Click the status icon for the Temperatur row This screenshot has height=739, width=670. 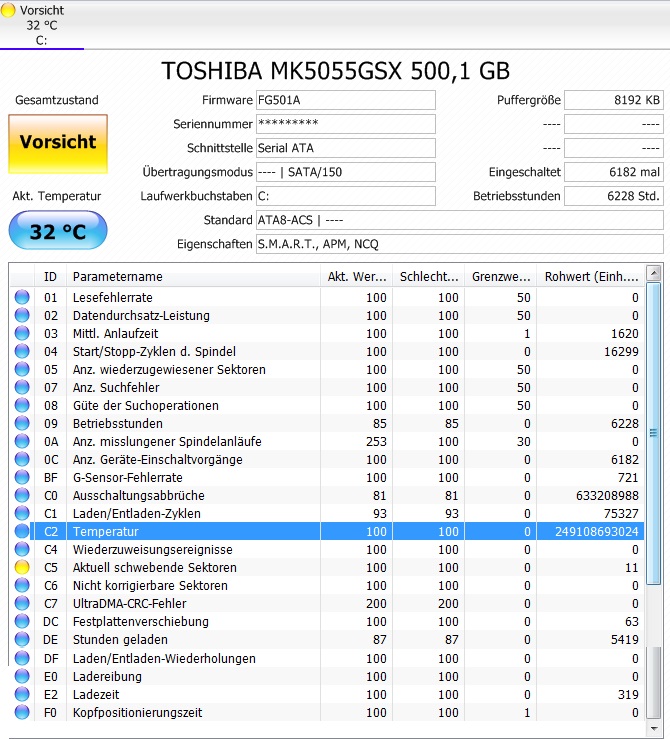coord(22,531)
